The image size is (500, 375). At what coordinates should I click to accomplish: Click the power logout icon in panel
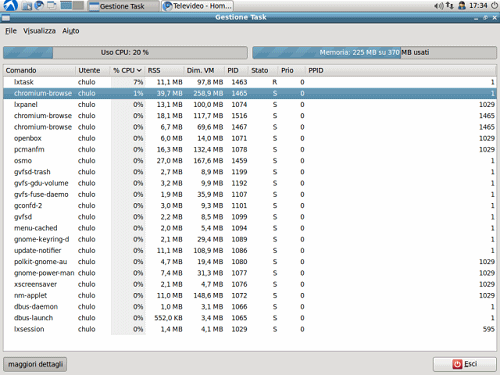point(494,6)
